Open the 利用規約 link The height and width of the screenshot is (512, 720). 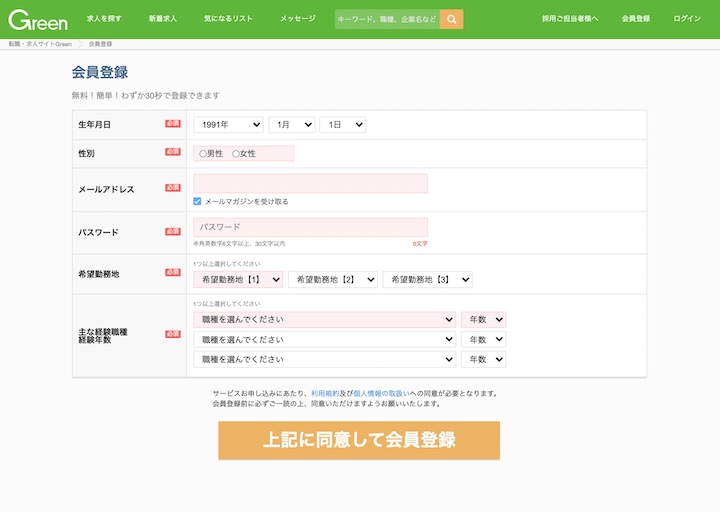click(324, 394)
